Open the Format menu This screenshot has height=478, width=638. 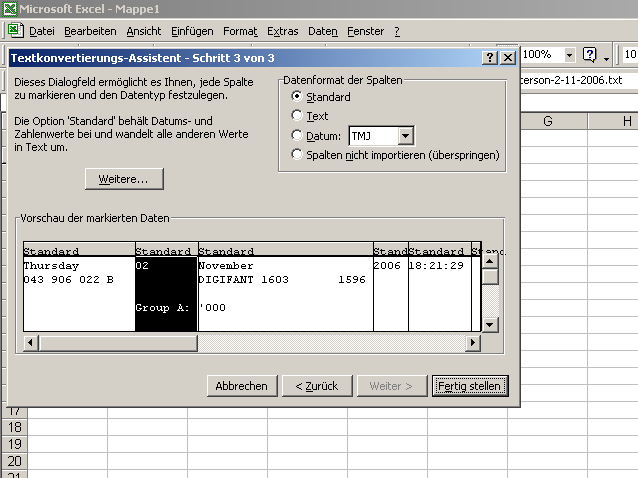pyautogui.click(x=240, y=31)
